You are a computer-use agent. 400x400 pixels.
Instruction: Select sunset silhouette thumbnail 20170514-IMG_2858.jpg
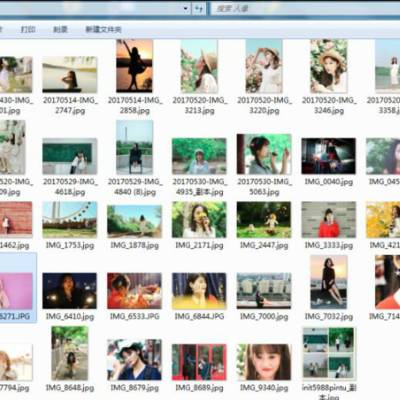coord(134,66)
